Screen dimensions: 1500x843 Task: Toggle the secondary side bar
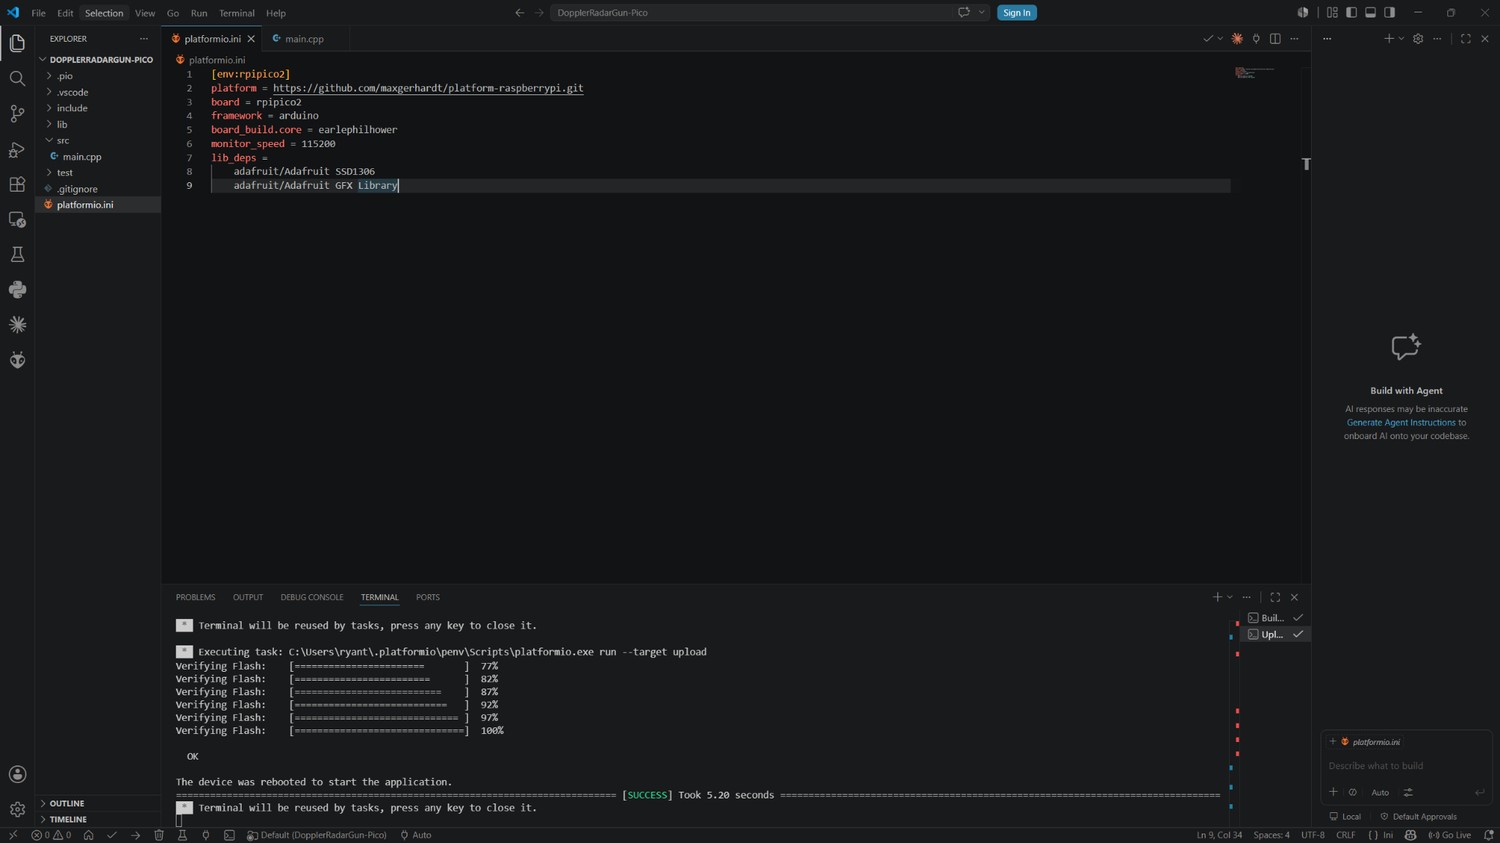[x=1390, y=13]
